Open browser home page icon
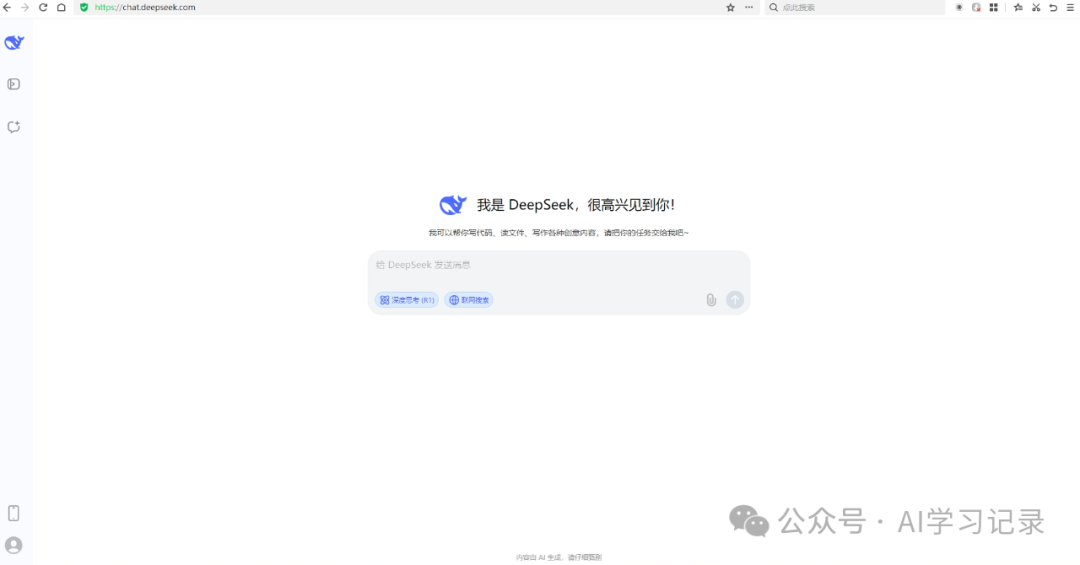The width and height of the screenshot is (1080, 565). (x=61, y=8)
